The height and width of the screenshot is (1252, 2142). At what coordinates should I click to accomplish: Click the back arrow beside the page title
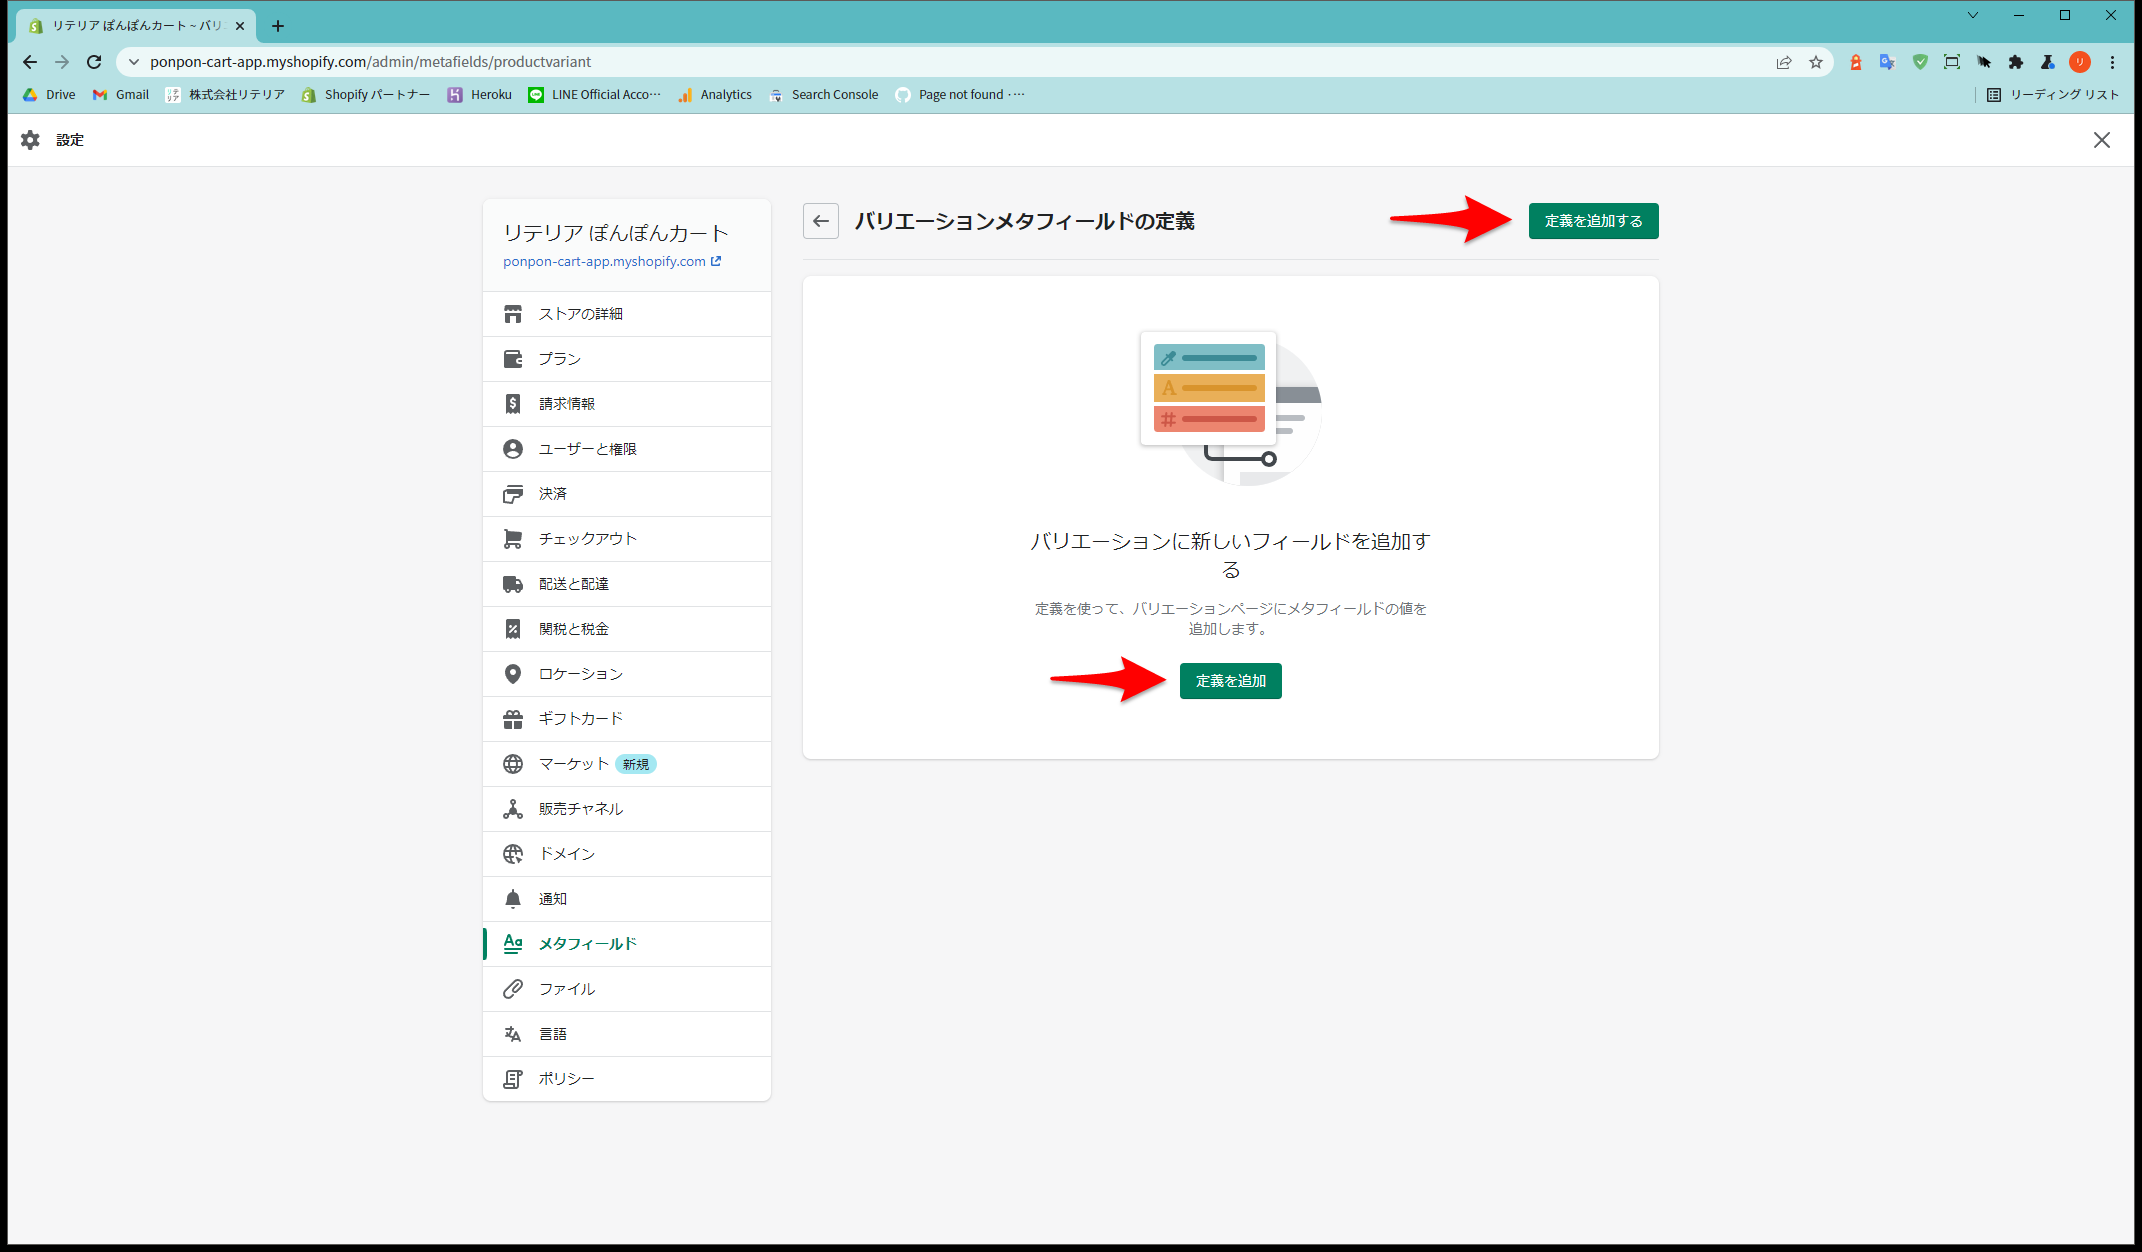pyautogui.click(x=820, y=221)
